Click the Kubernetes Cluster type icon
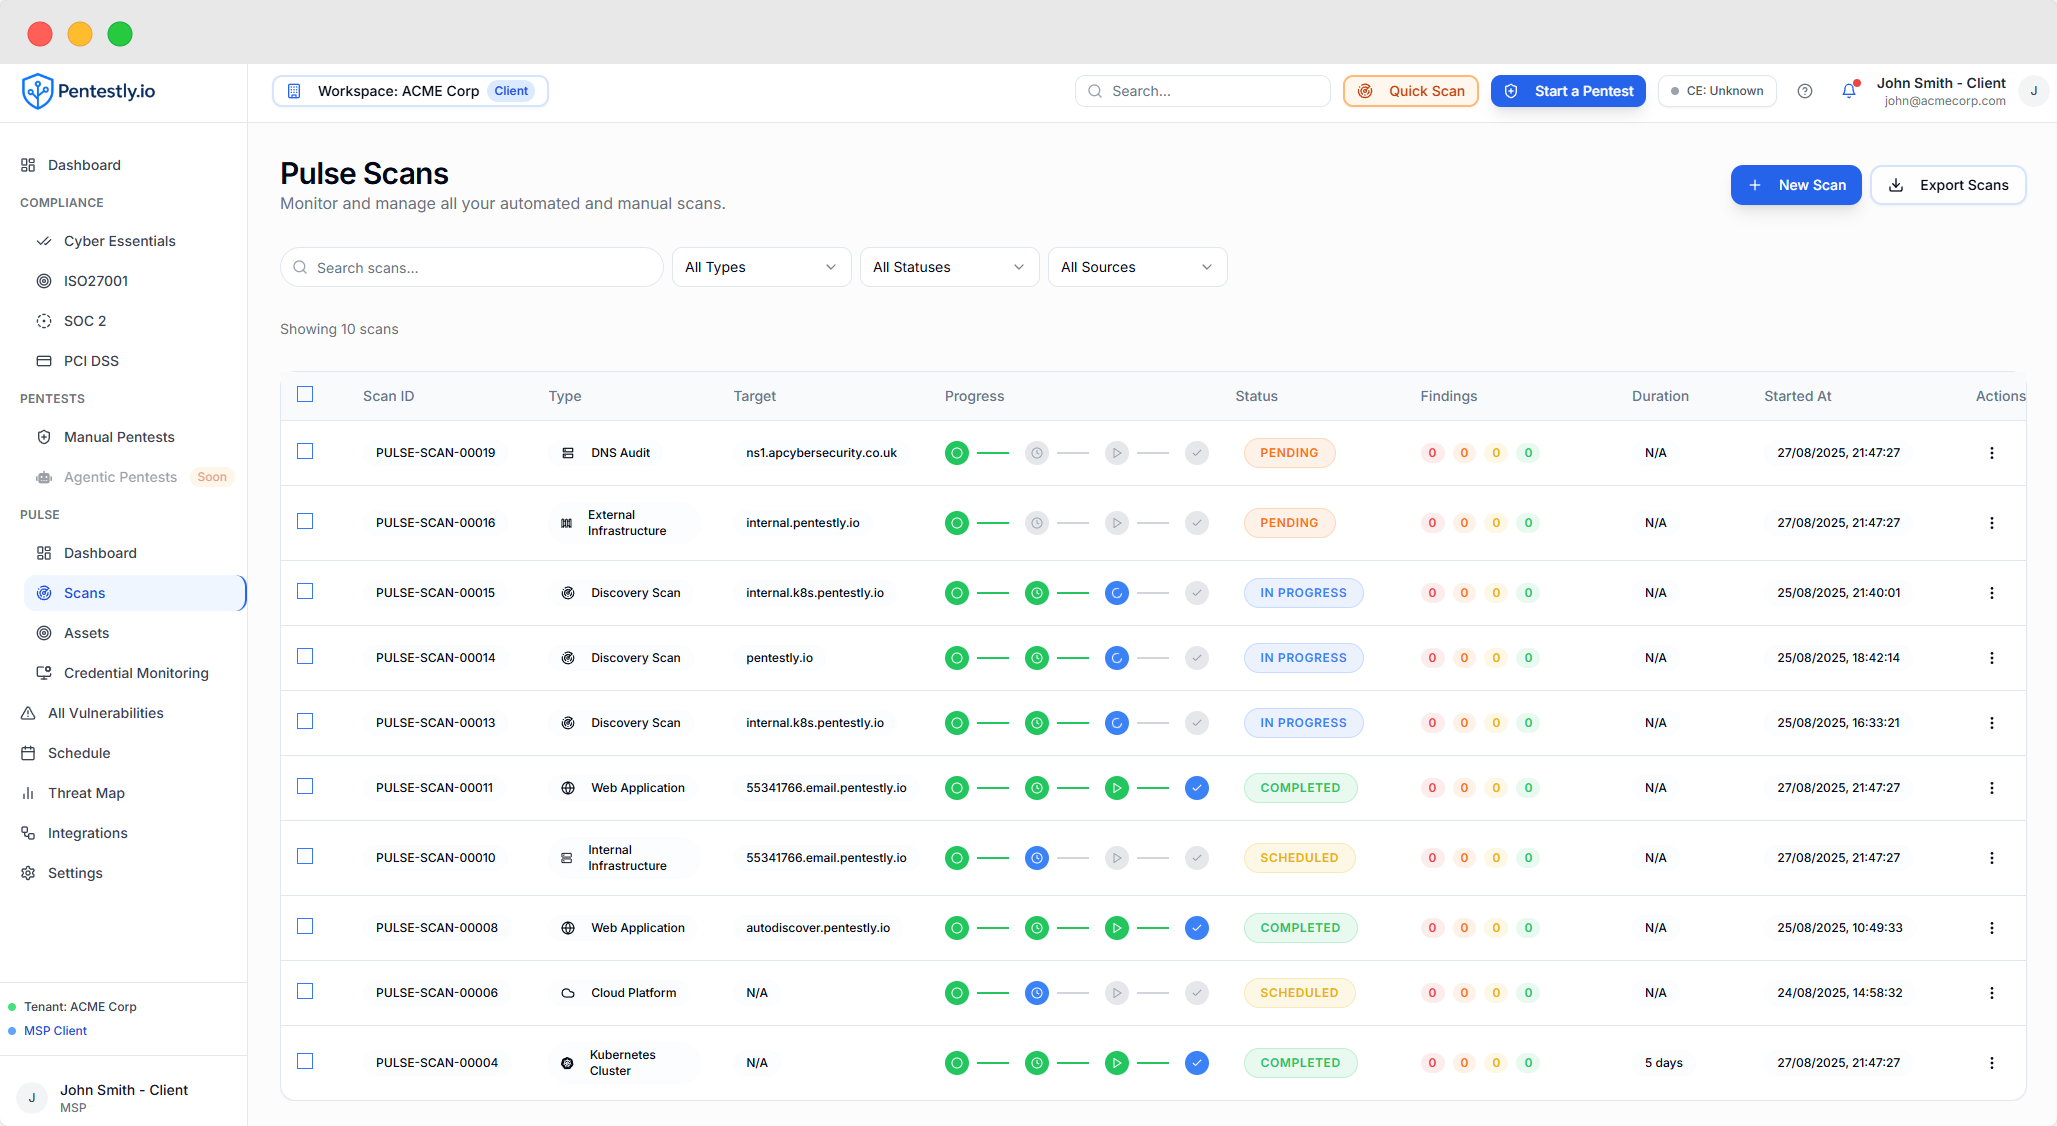This screenshot has width=2057, height=1126. click(x=567, y=1063)
